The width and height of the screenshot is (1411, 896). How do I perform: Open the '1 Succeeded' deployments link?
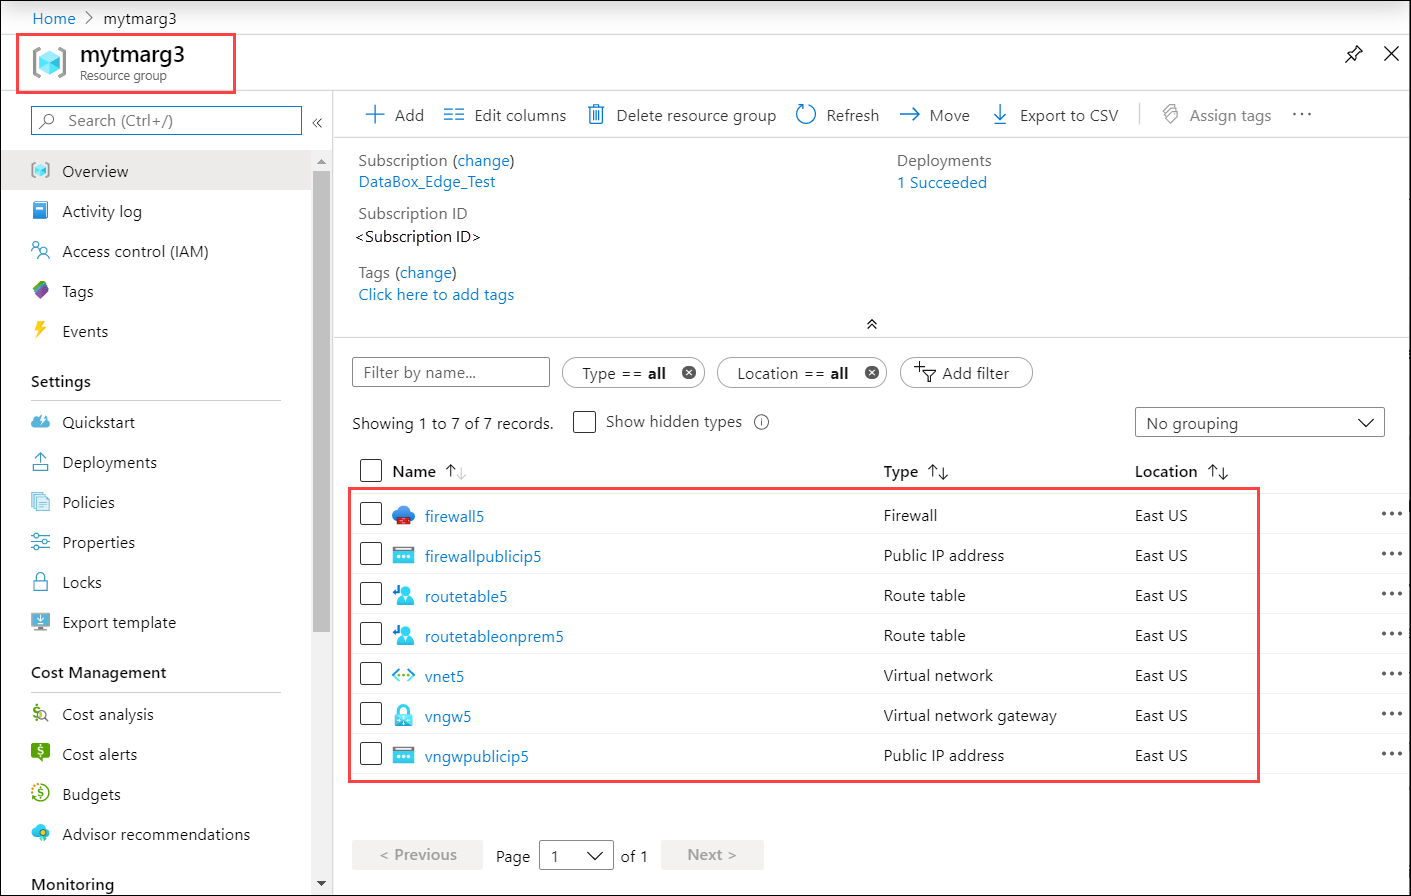(x=941, y=182)
